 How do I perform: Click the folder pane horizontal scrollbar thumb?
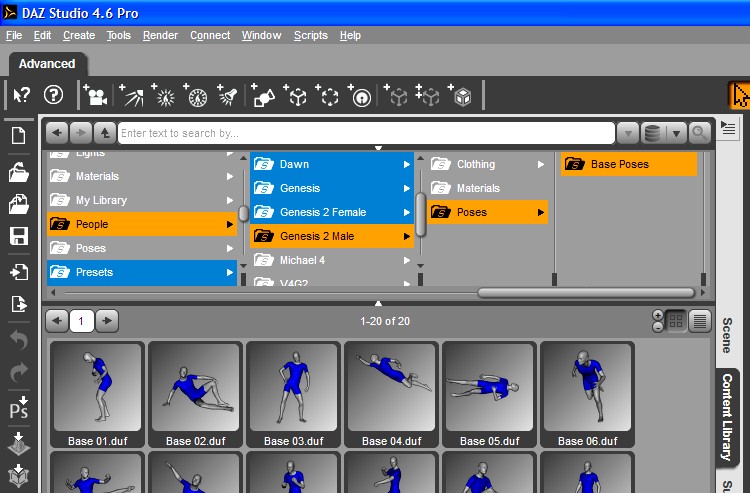click(586, 292)
